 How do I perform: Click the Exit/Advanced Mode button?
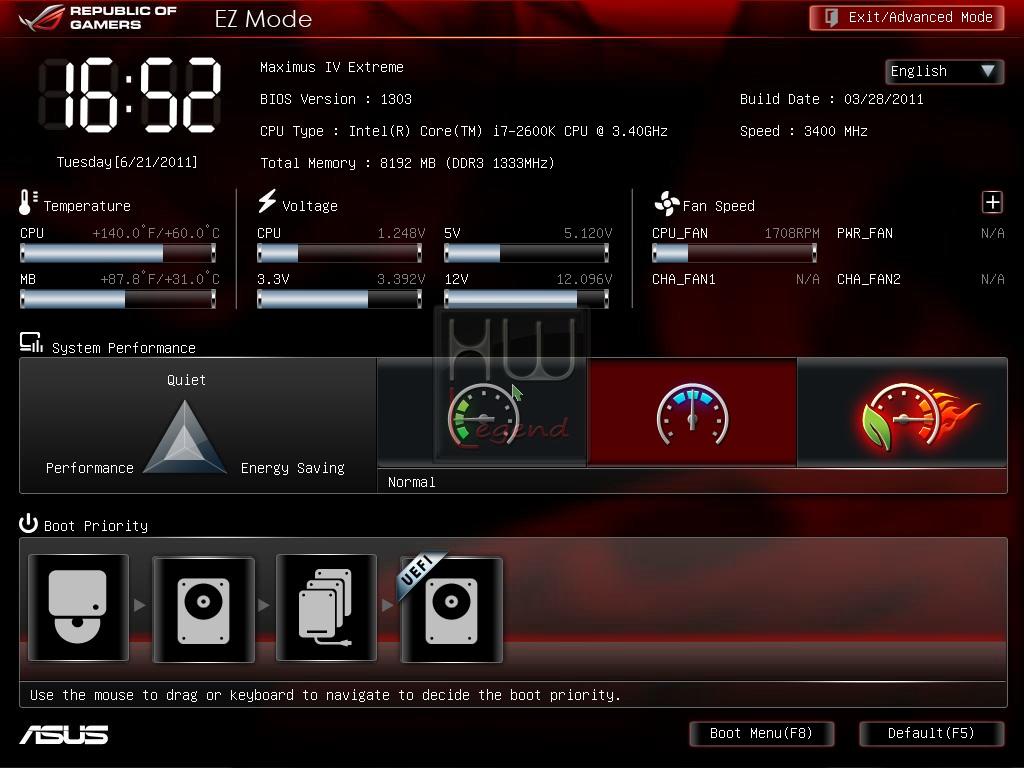point(906,18)
